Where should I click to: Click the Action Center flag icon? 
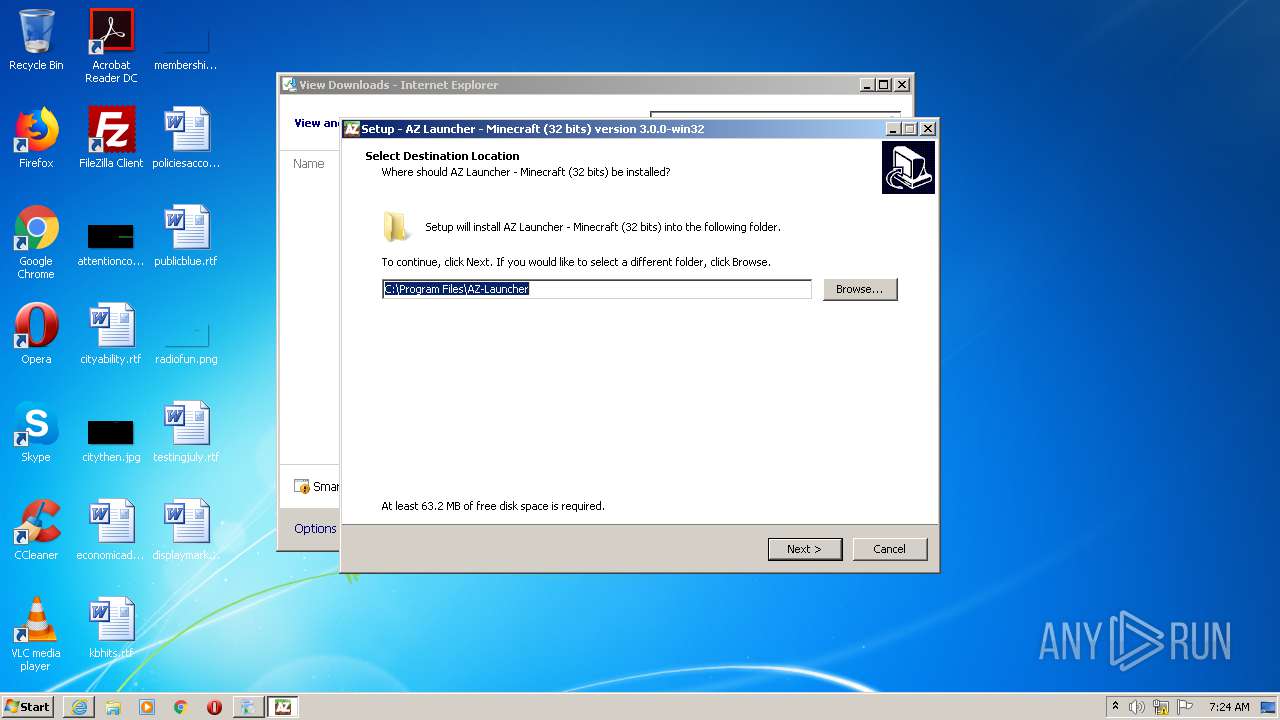[1185, 707]
